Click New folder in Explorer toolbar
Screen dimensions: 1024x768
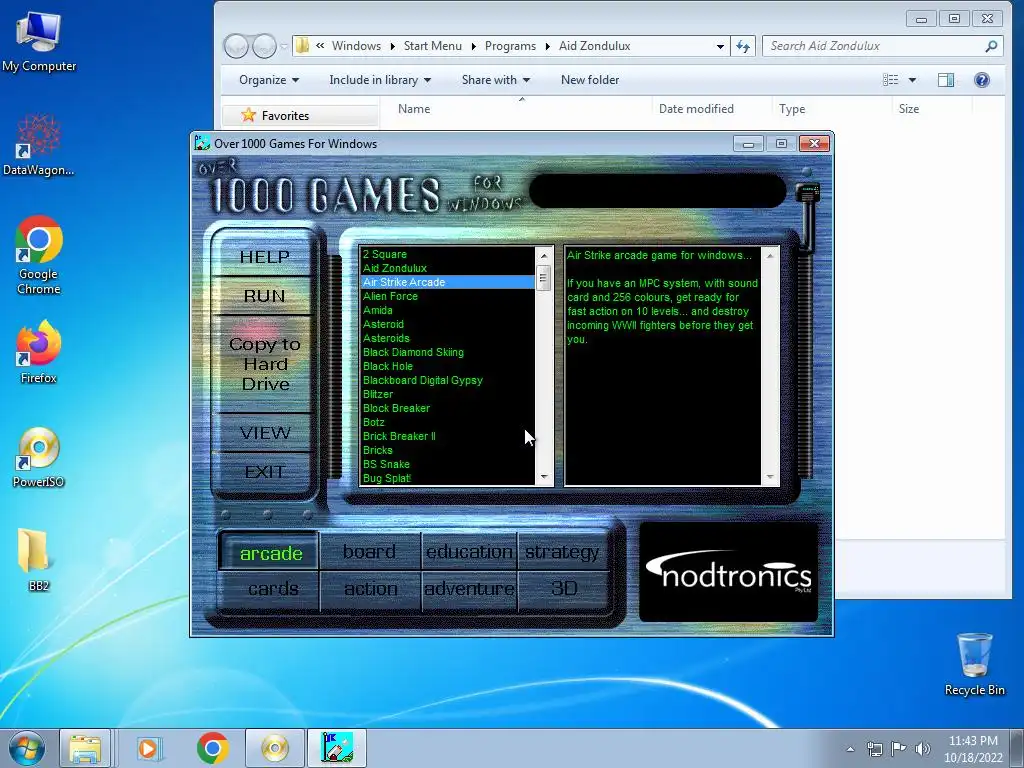590,80
